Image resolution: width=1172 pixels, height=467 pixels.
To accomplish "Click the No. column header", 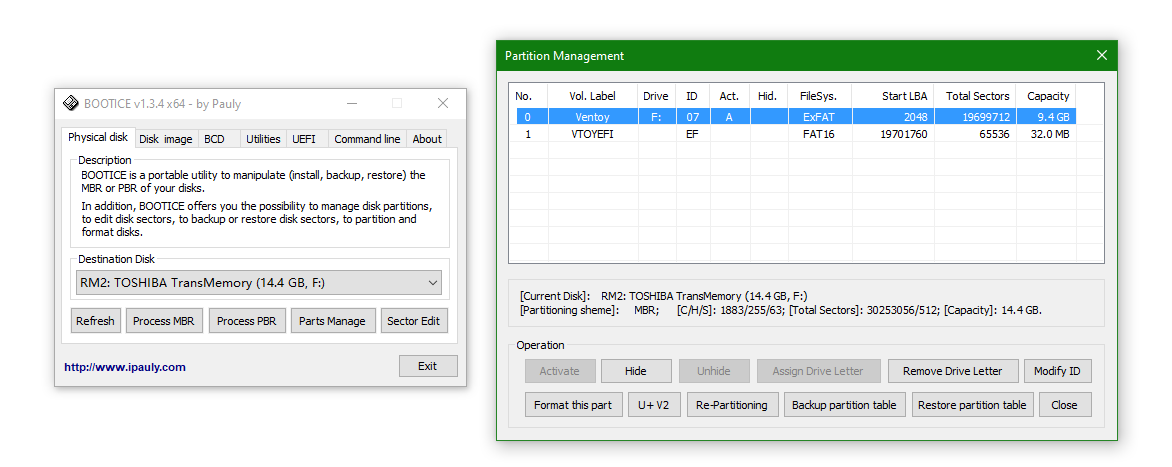I will point(528,96).
